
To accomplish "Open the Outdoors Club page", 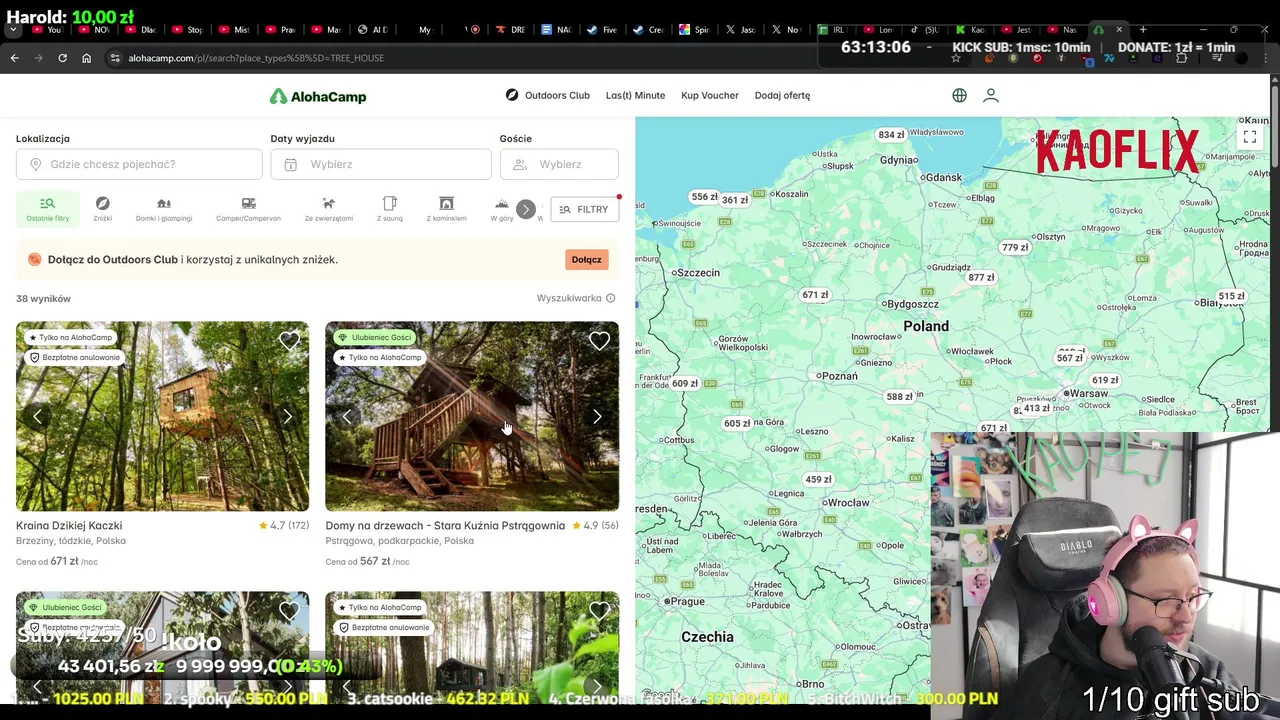I will pyautogui.click(x=548, y=95).
